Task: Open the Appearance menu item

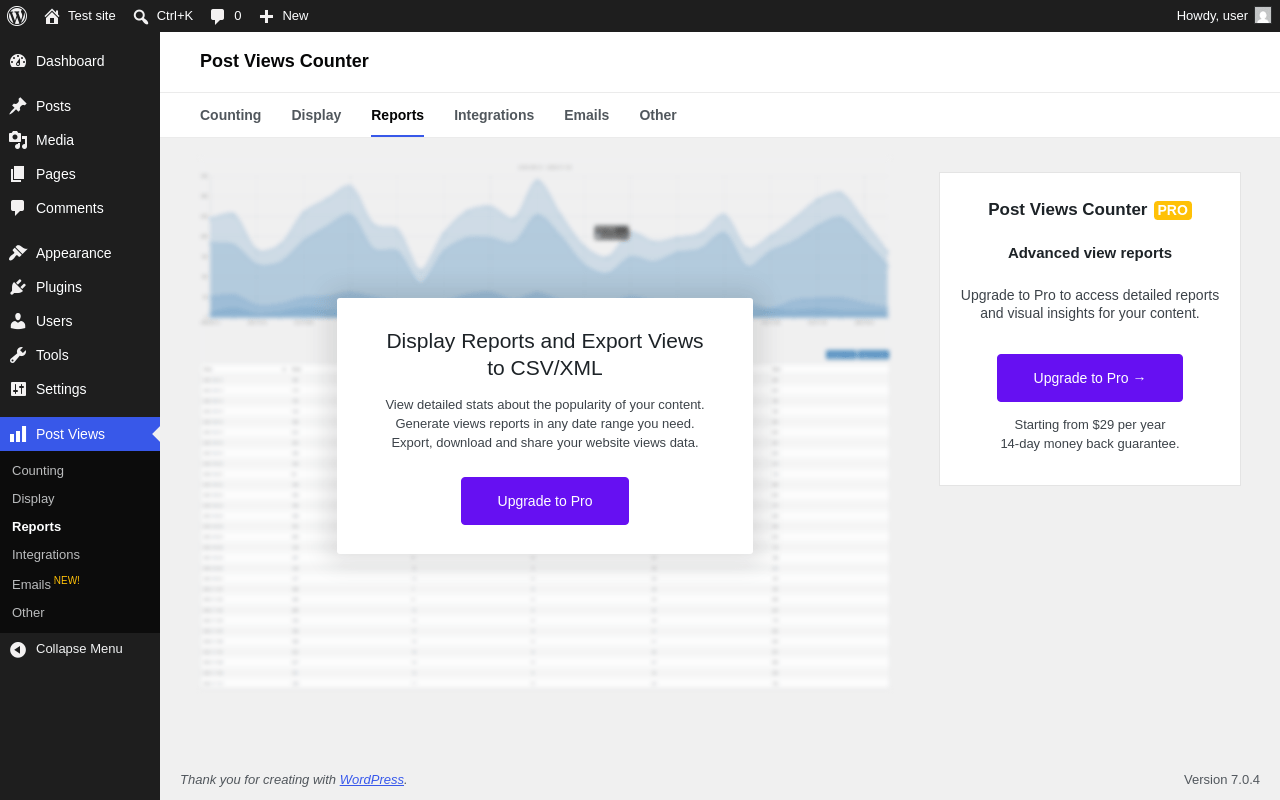Action: point(80,253)
